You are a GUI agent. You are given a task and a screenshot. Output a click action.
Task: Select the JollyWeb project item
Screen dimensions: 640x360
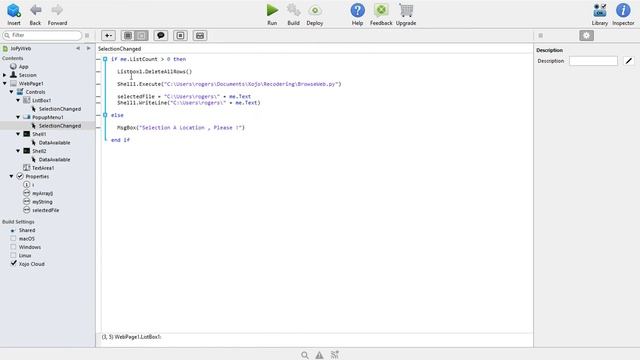click(x=20, y=48)
